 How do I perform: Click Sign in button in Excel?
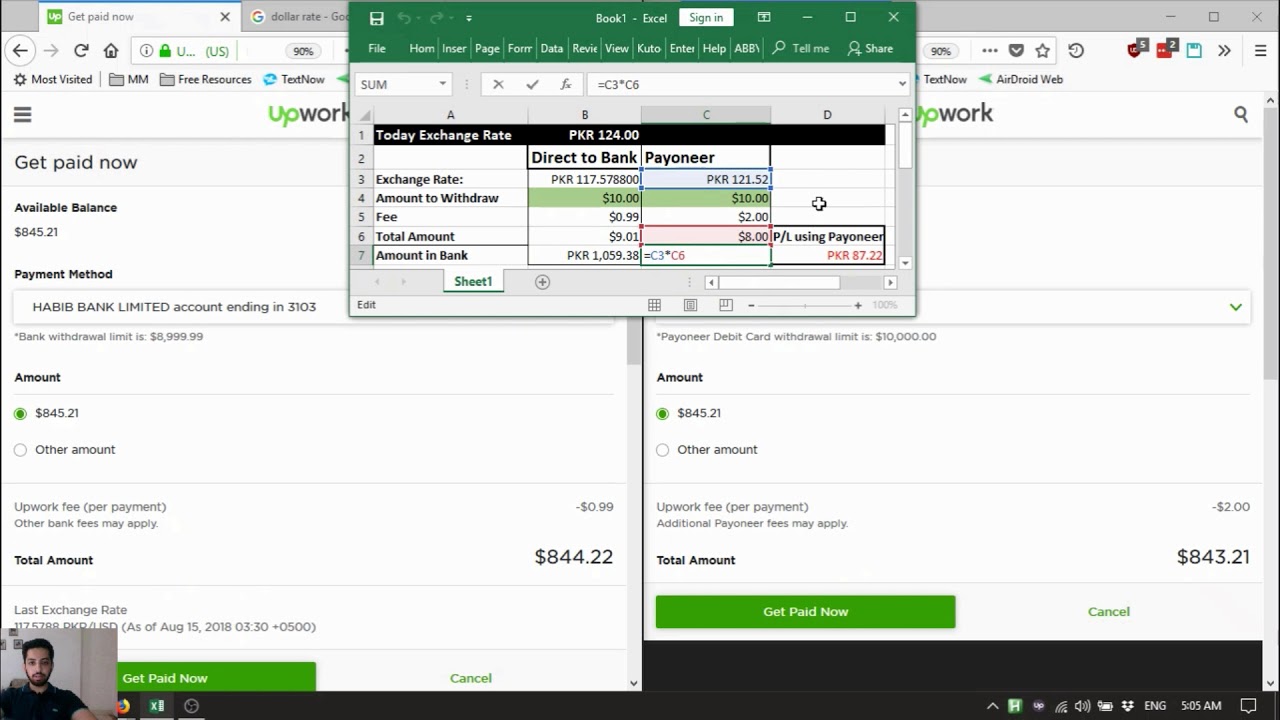(705, 17)
